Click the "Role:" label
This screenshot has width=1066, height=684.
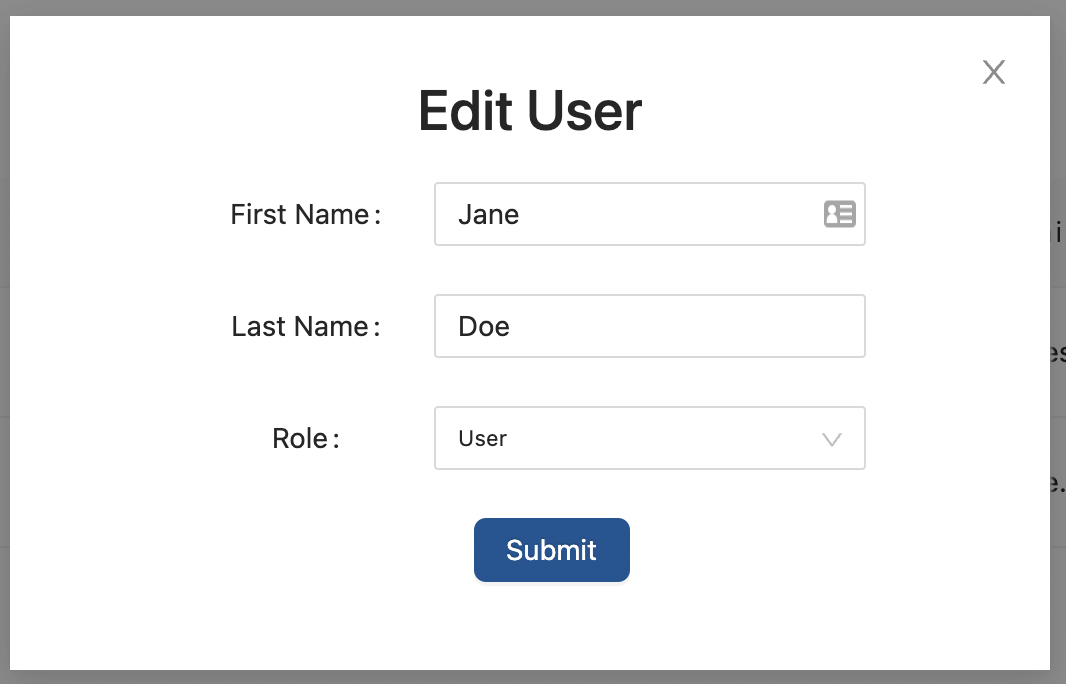(305, 438)
